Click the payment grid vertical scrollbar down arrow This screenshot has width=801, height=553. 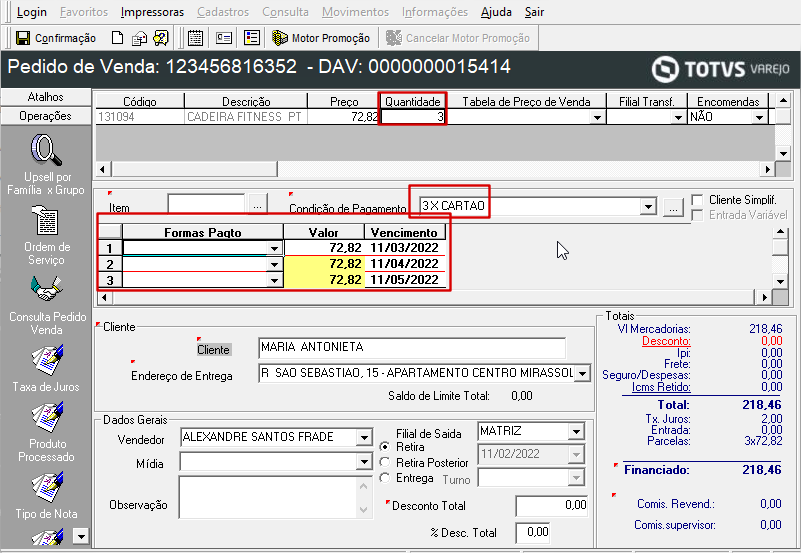780,281
